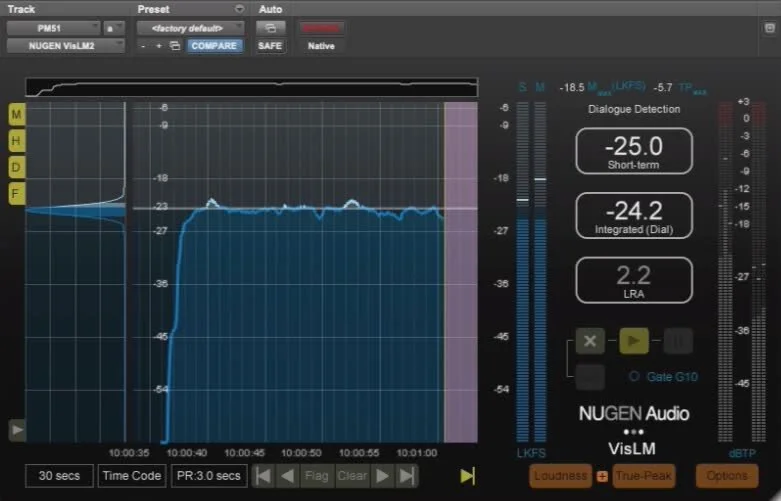Toggle the H history button
Image resolution: width=781 pixels, height=501 pixels.
16,141
